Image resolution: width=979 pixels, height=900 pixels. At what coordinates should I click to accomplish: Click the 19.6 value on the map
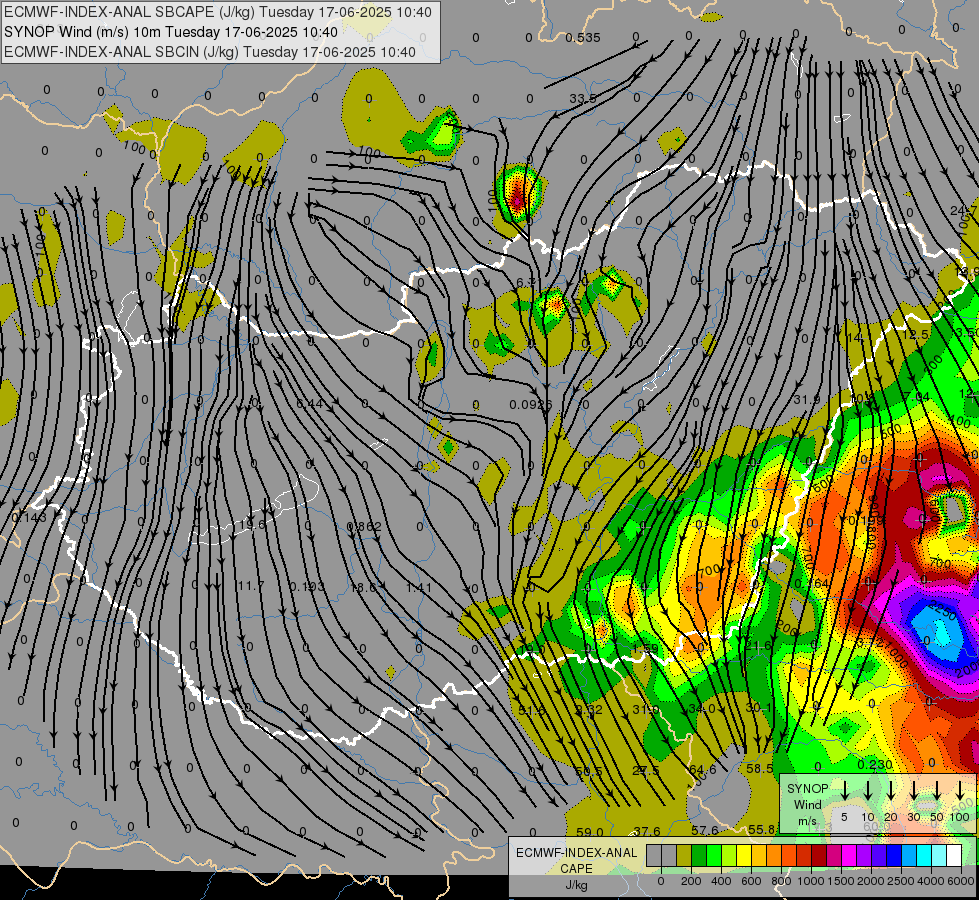click(x=252, y=525)
